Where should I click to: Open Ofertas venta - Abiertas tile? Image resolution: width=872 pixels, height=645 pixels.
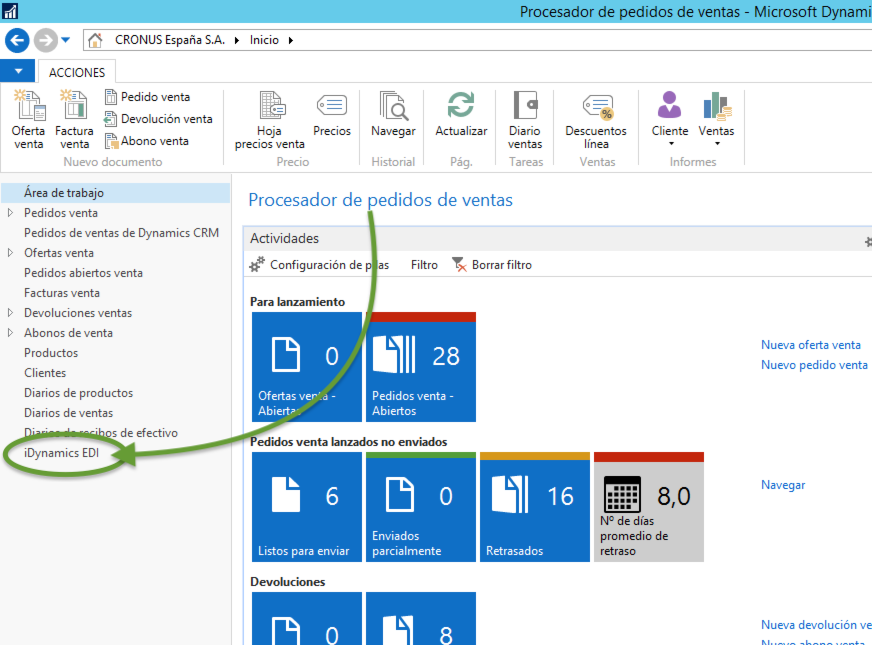[307, 367]
